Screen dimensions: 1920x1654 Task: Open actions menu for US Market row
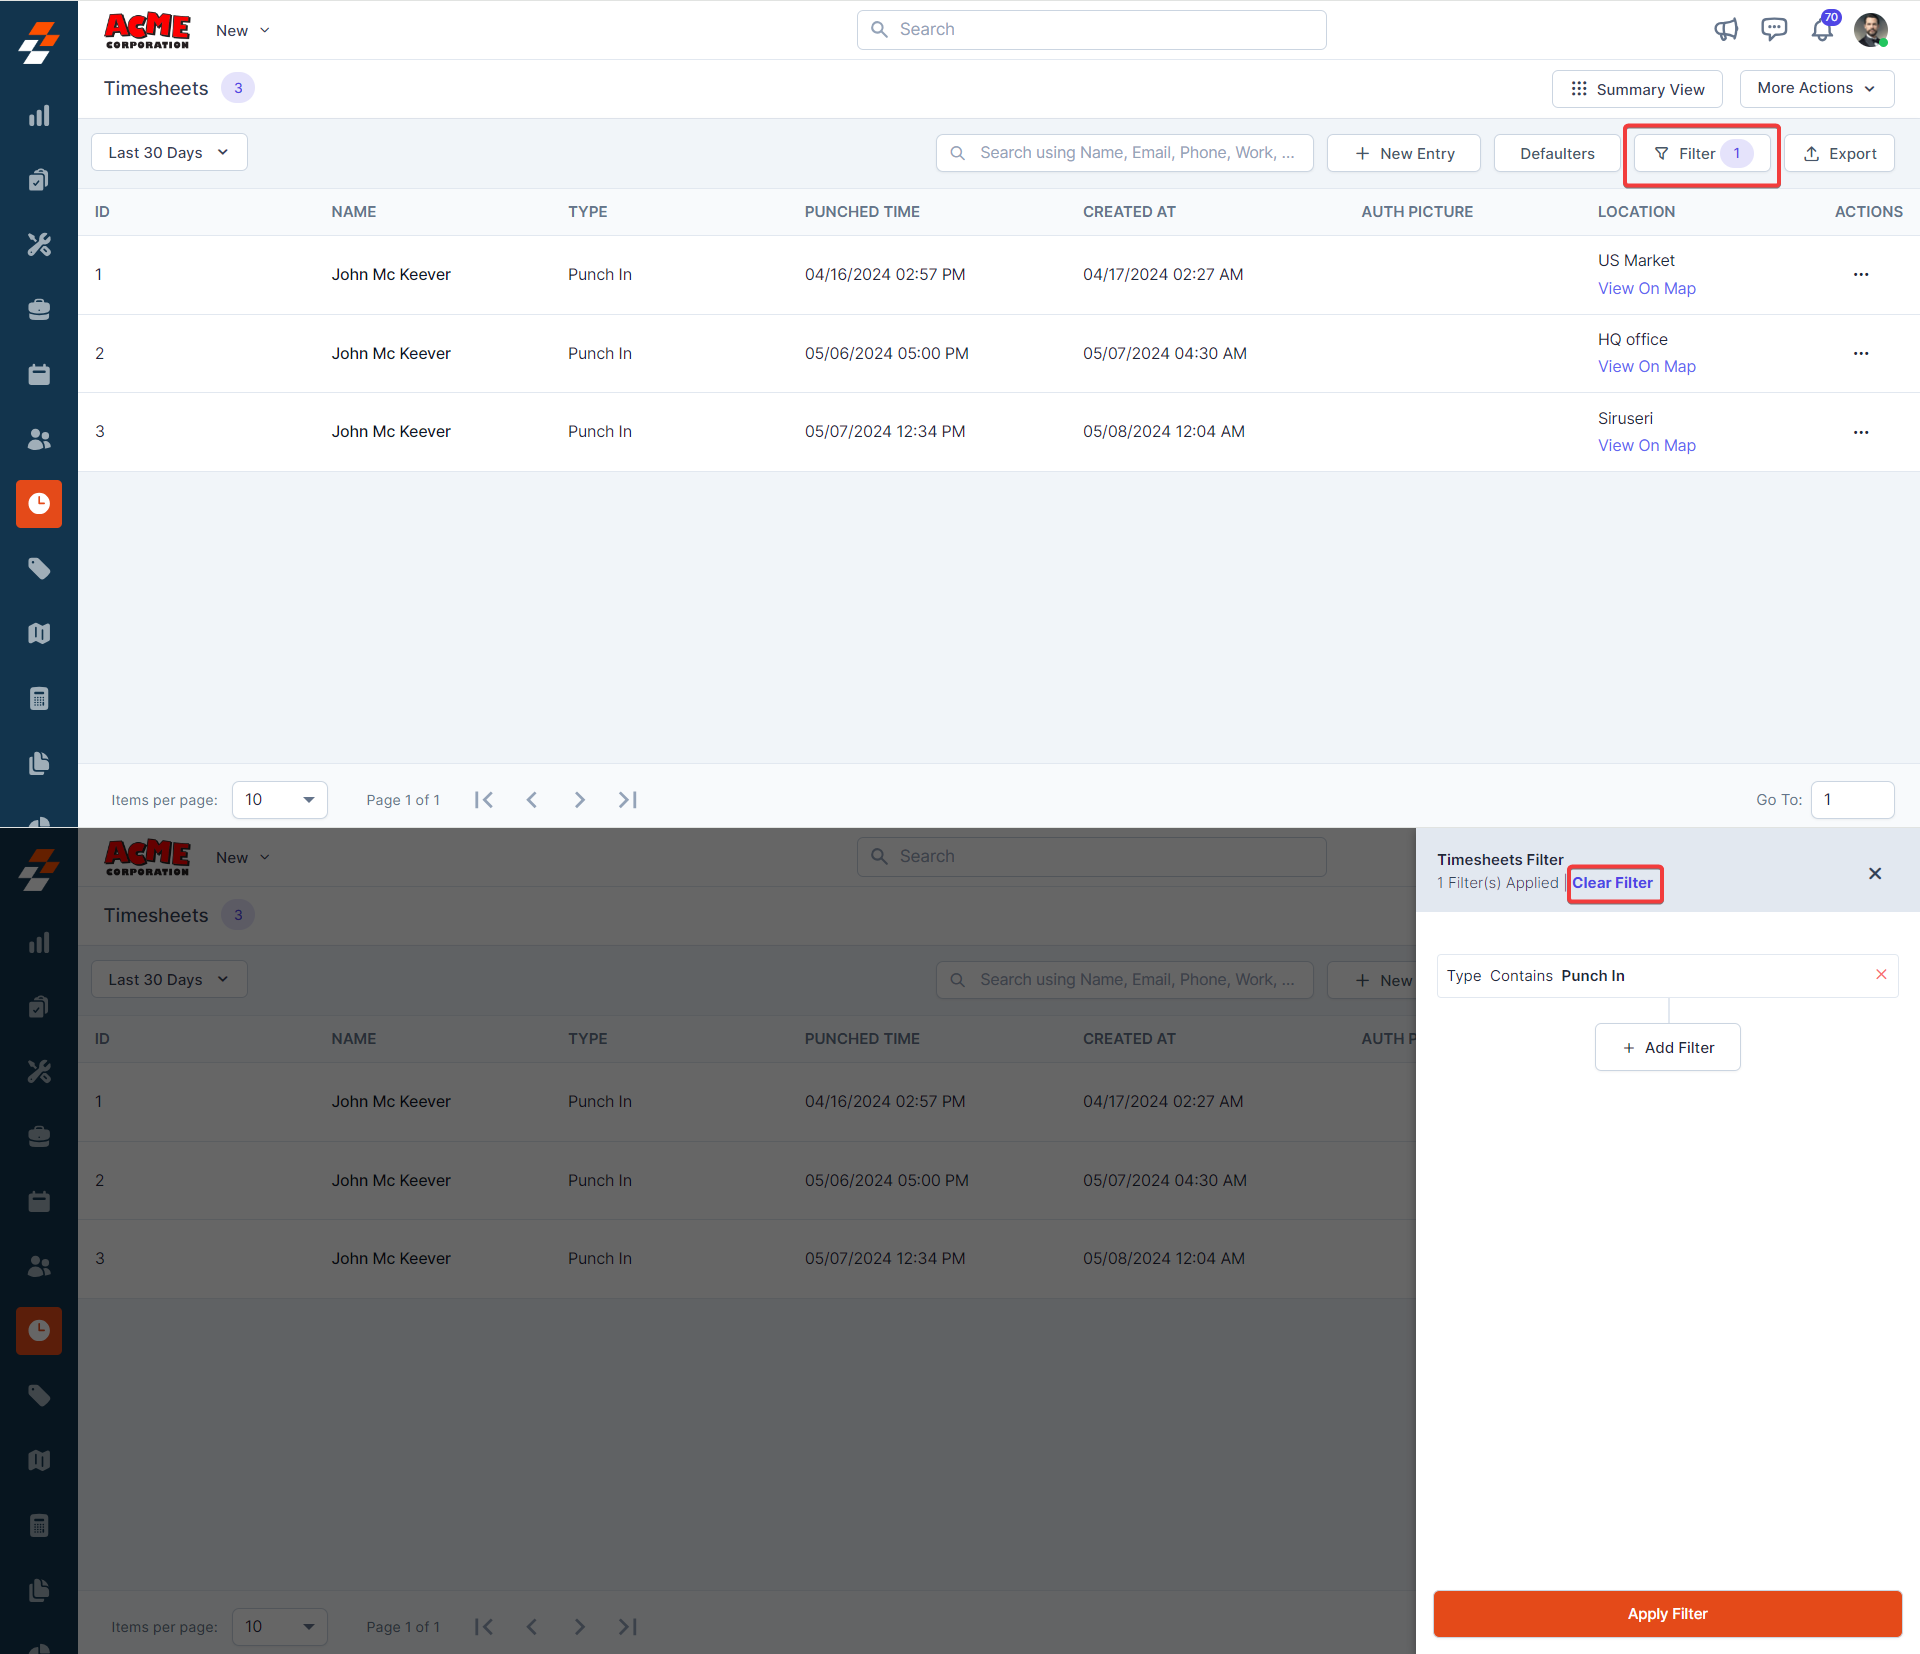(x=1861, y=275)
